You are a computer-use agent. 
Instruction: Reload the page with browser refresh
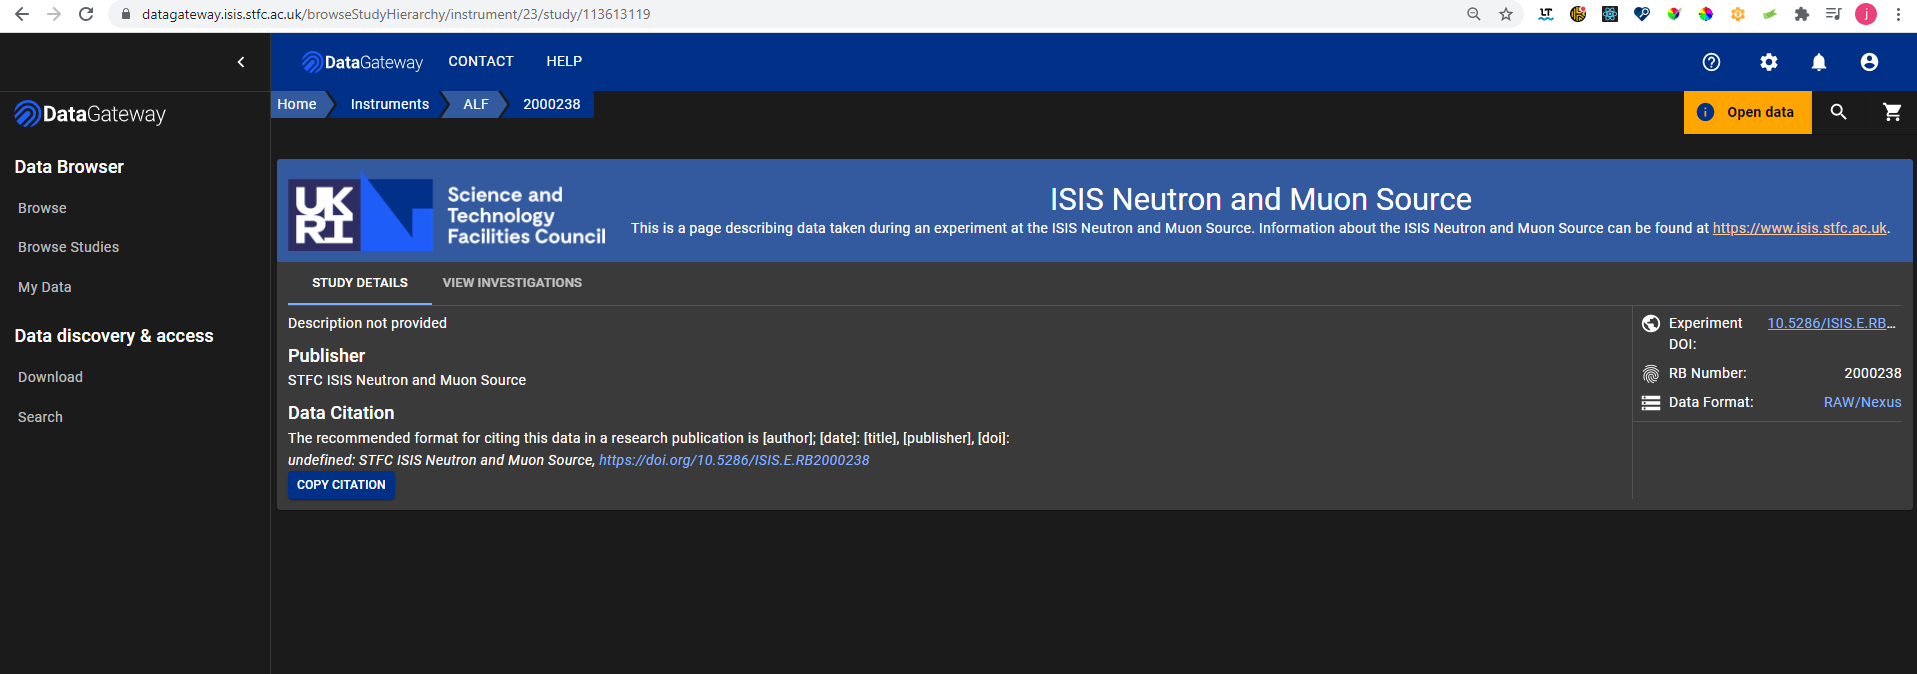point(86,14)
